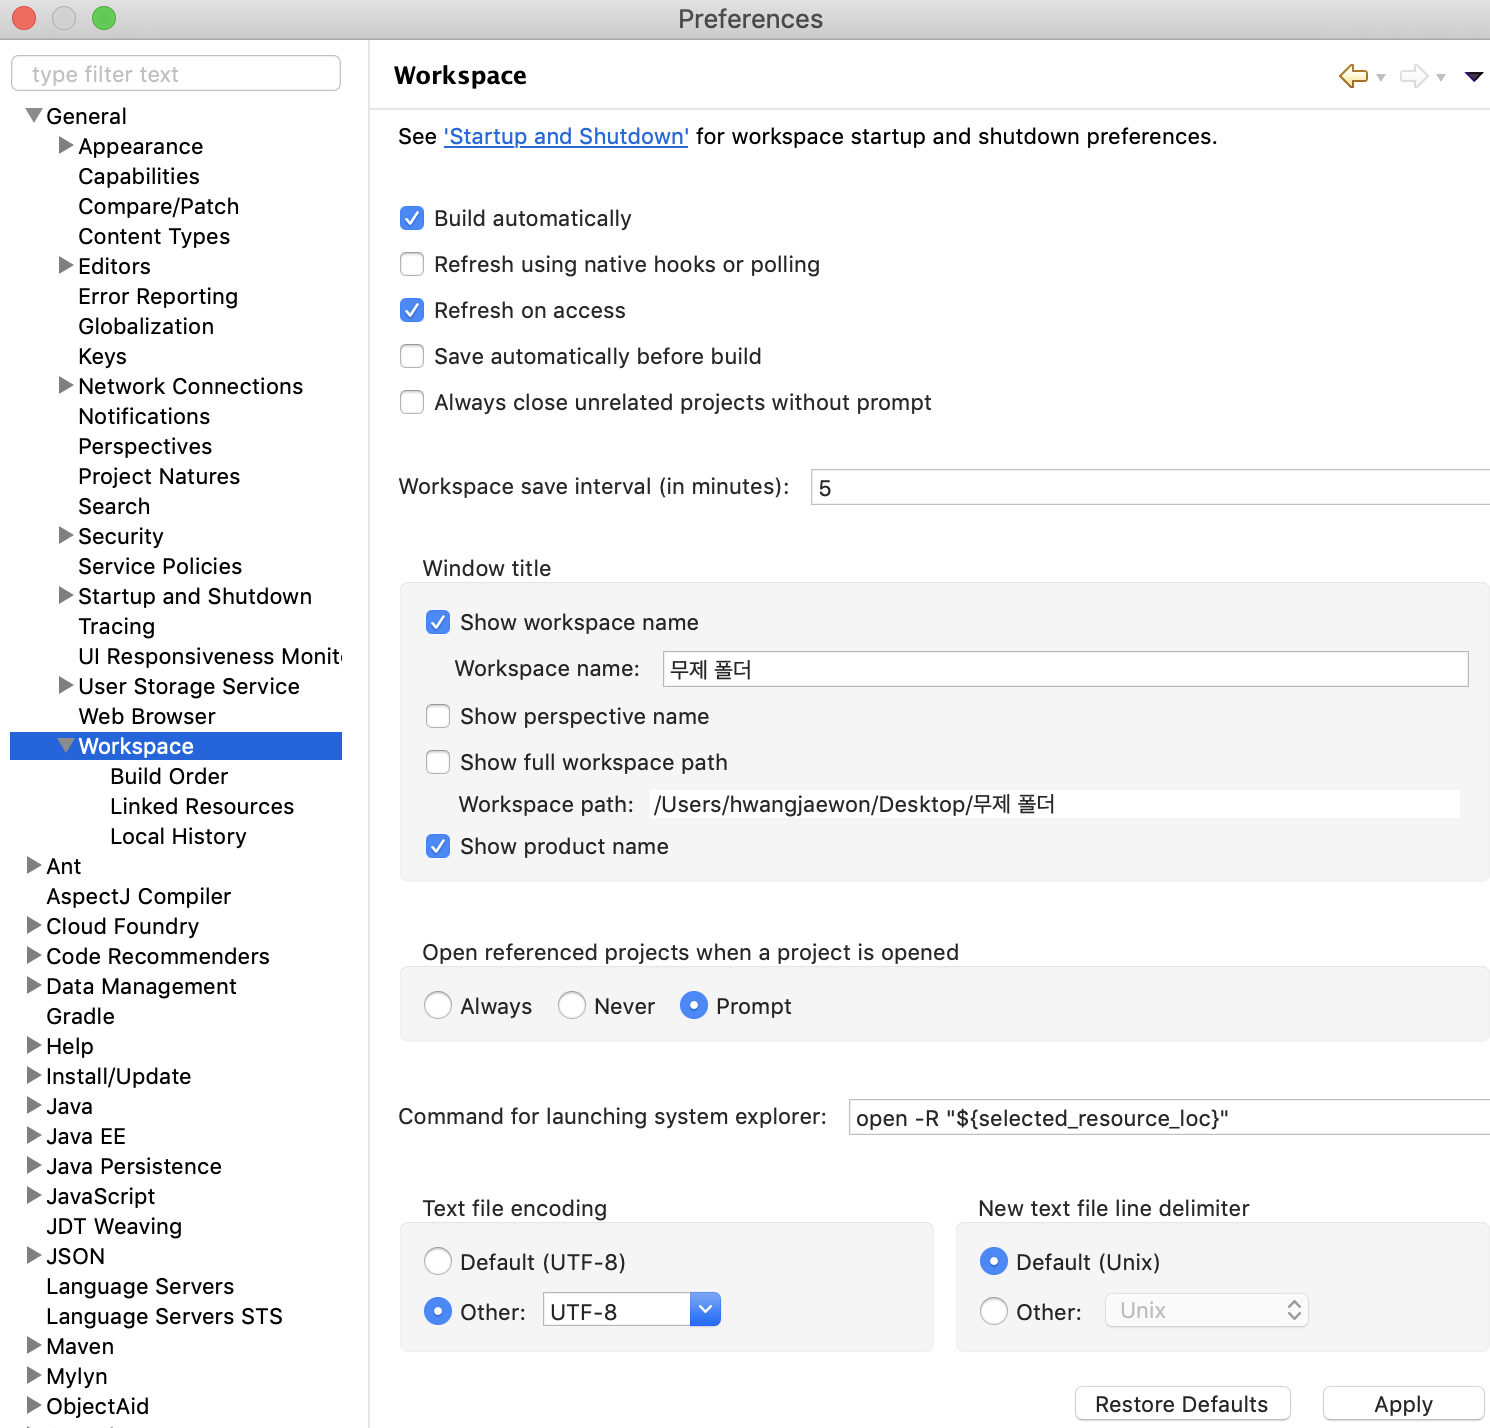1490x1428 pixels.
Task: Select the Always radio button
Action: [438, 1005]
